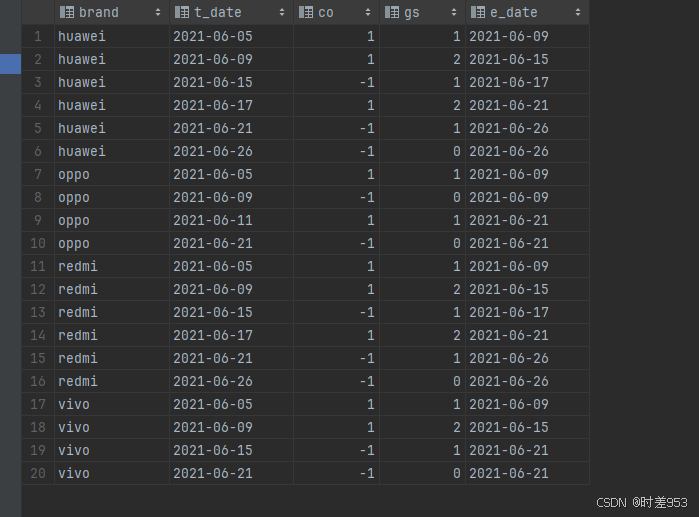Click t_date 2021-06-15 in row 3

[x=231, y=82]
